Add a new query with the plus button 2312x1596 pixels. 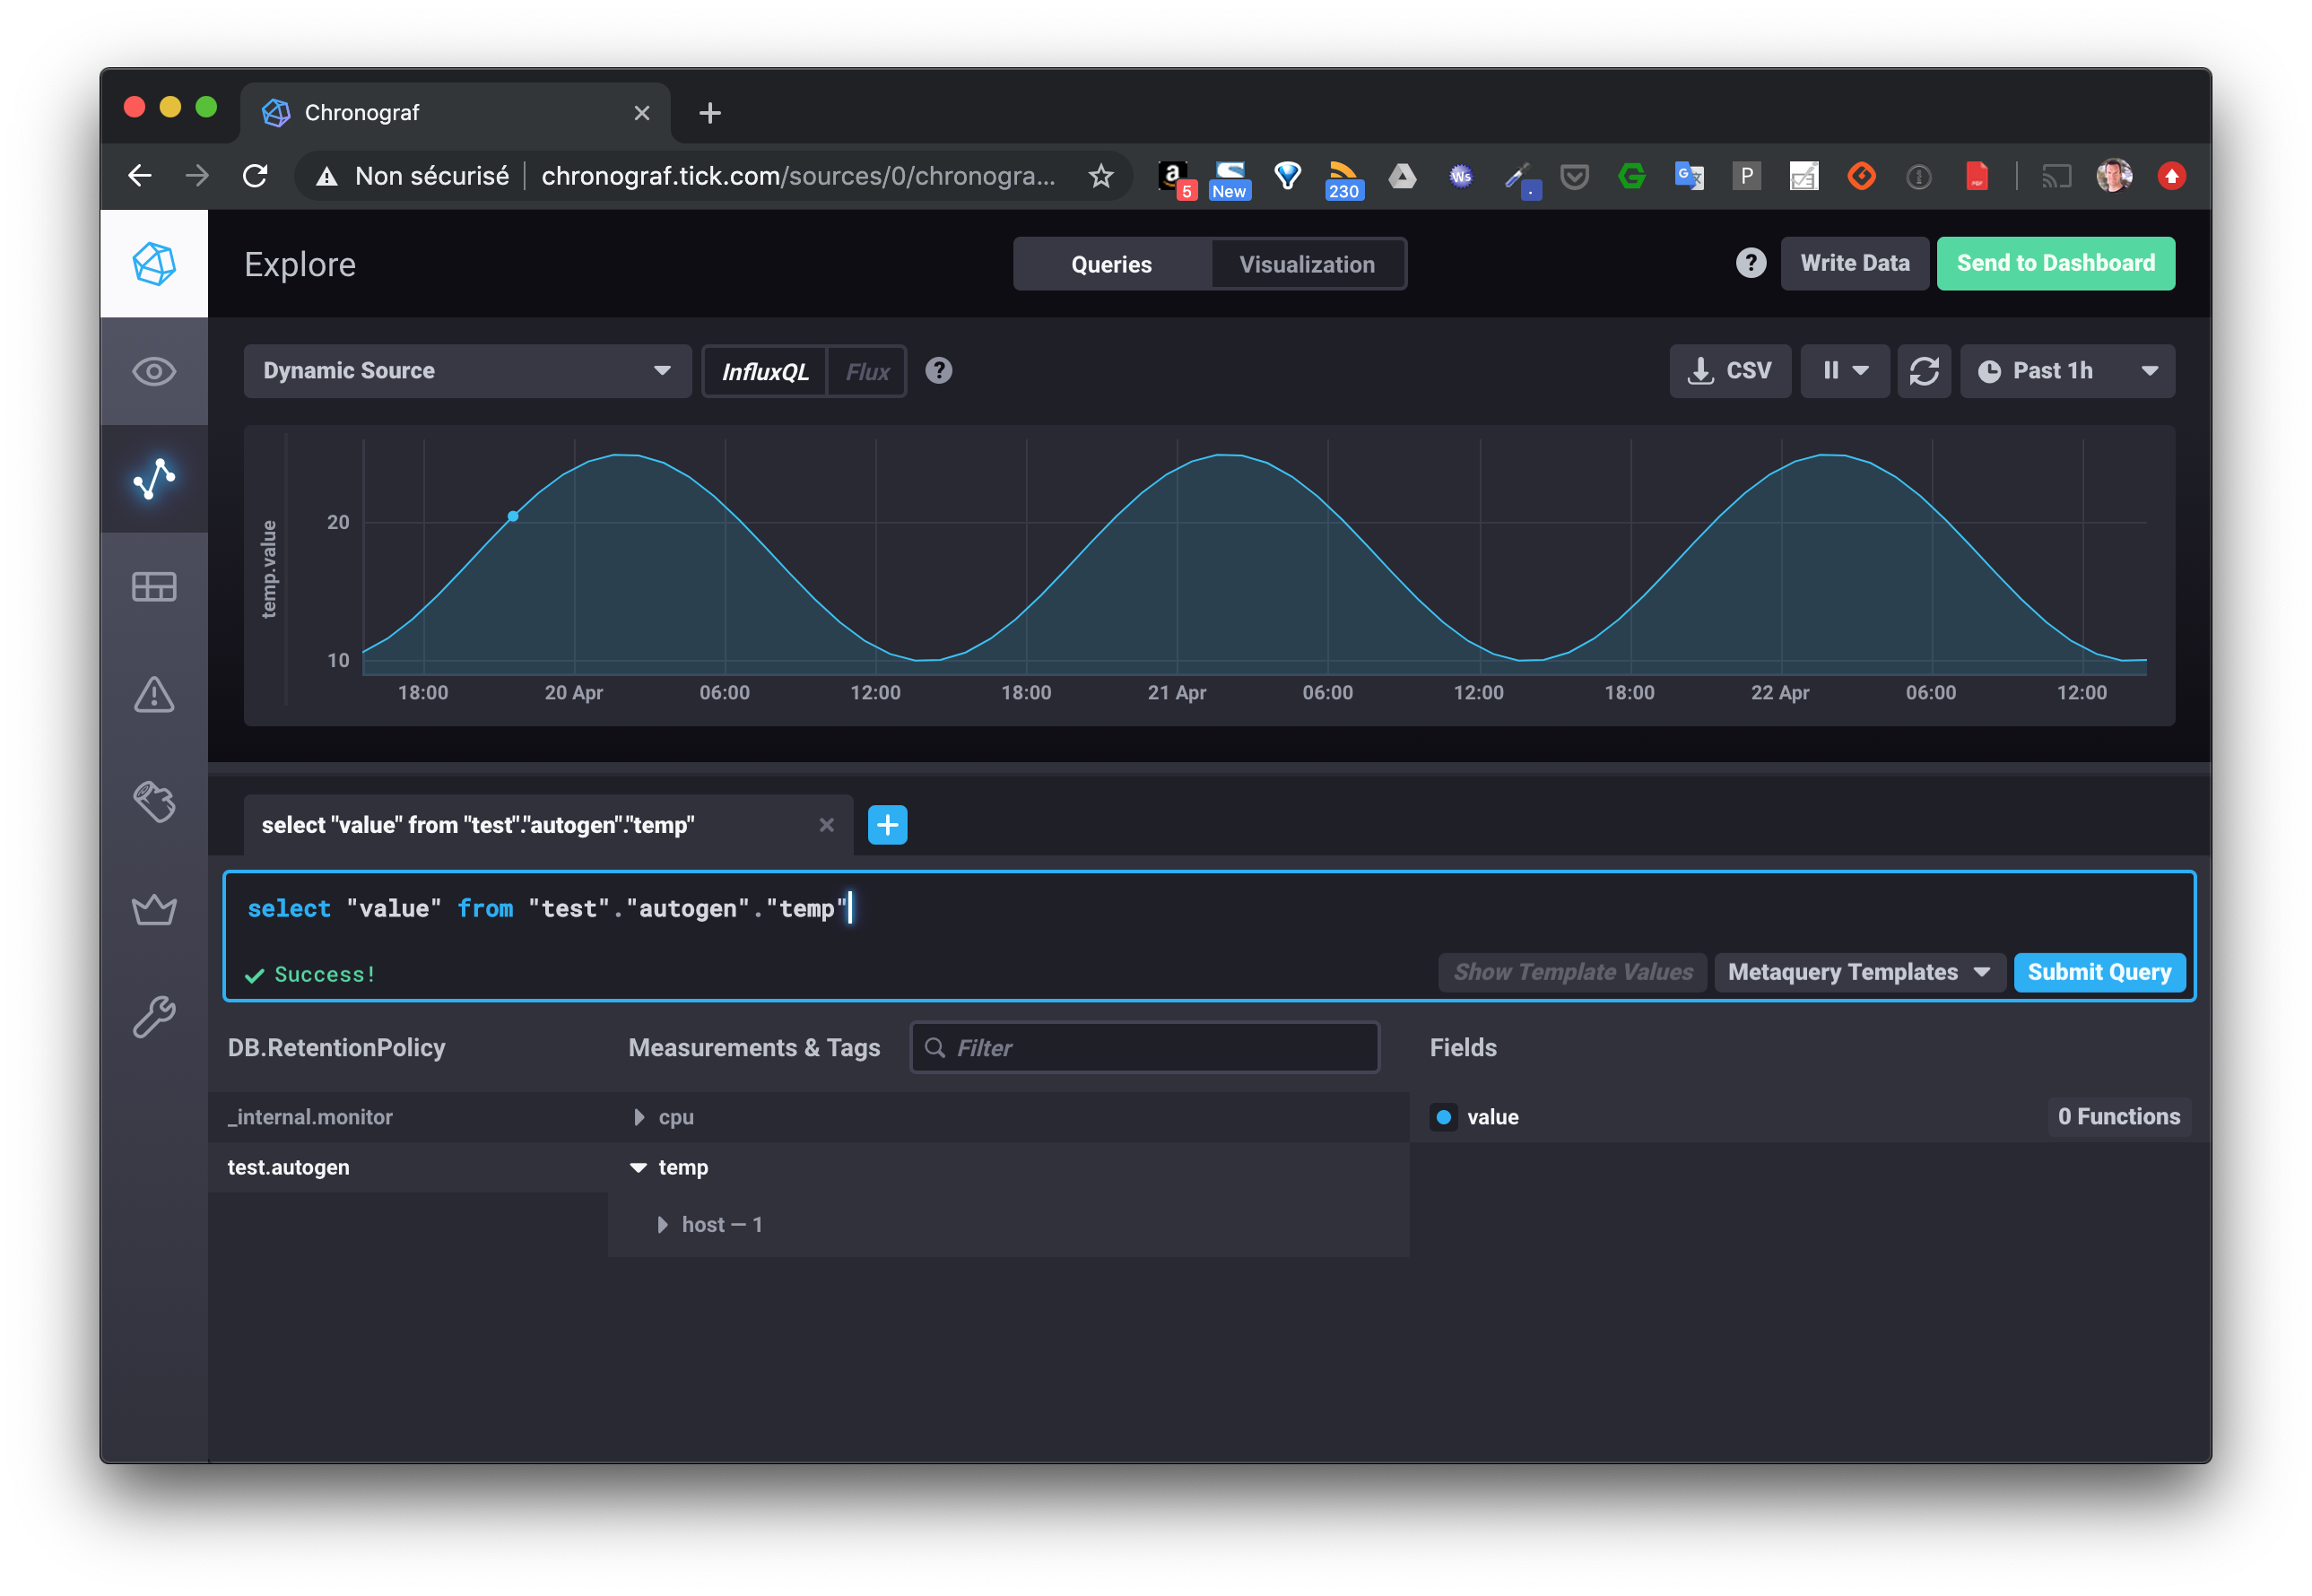tap(887, 825)
